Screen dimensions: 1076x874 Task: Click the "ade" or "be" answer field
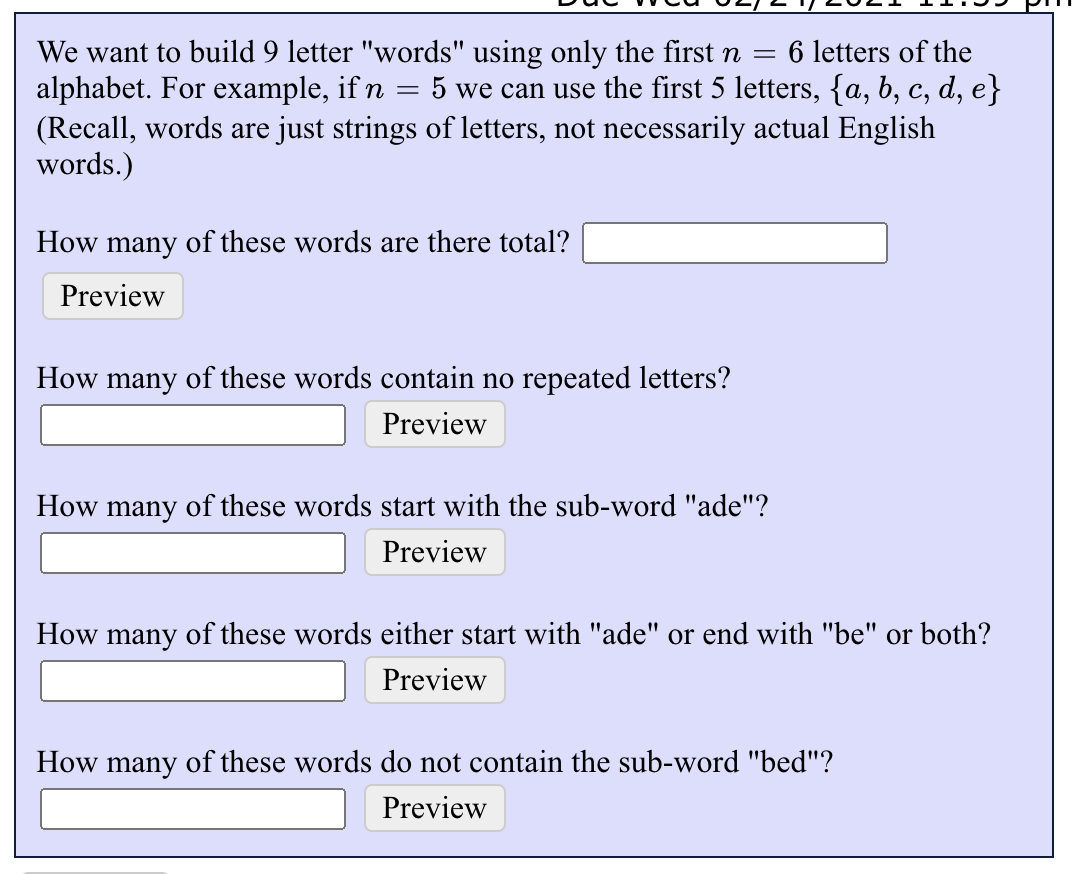193,681
